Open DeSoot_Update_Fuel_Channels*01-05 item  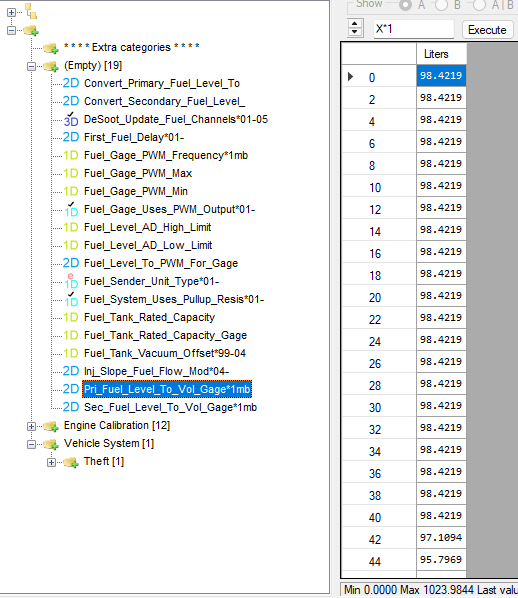176,119
